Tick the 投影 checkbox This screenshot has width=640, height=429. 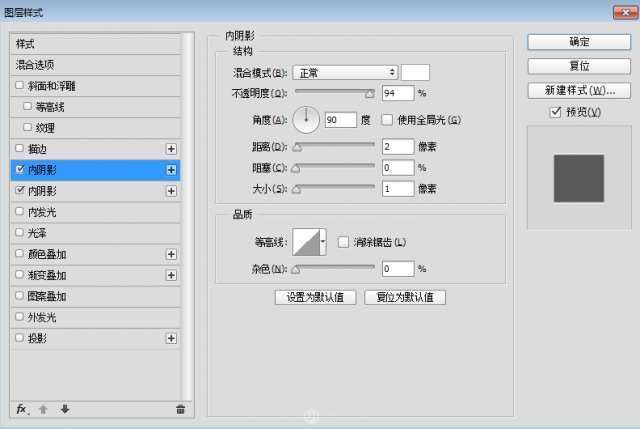point(19,338)
